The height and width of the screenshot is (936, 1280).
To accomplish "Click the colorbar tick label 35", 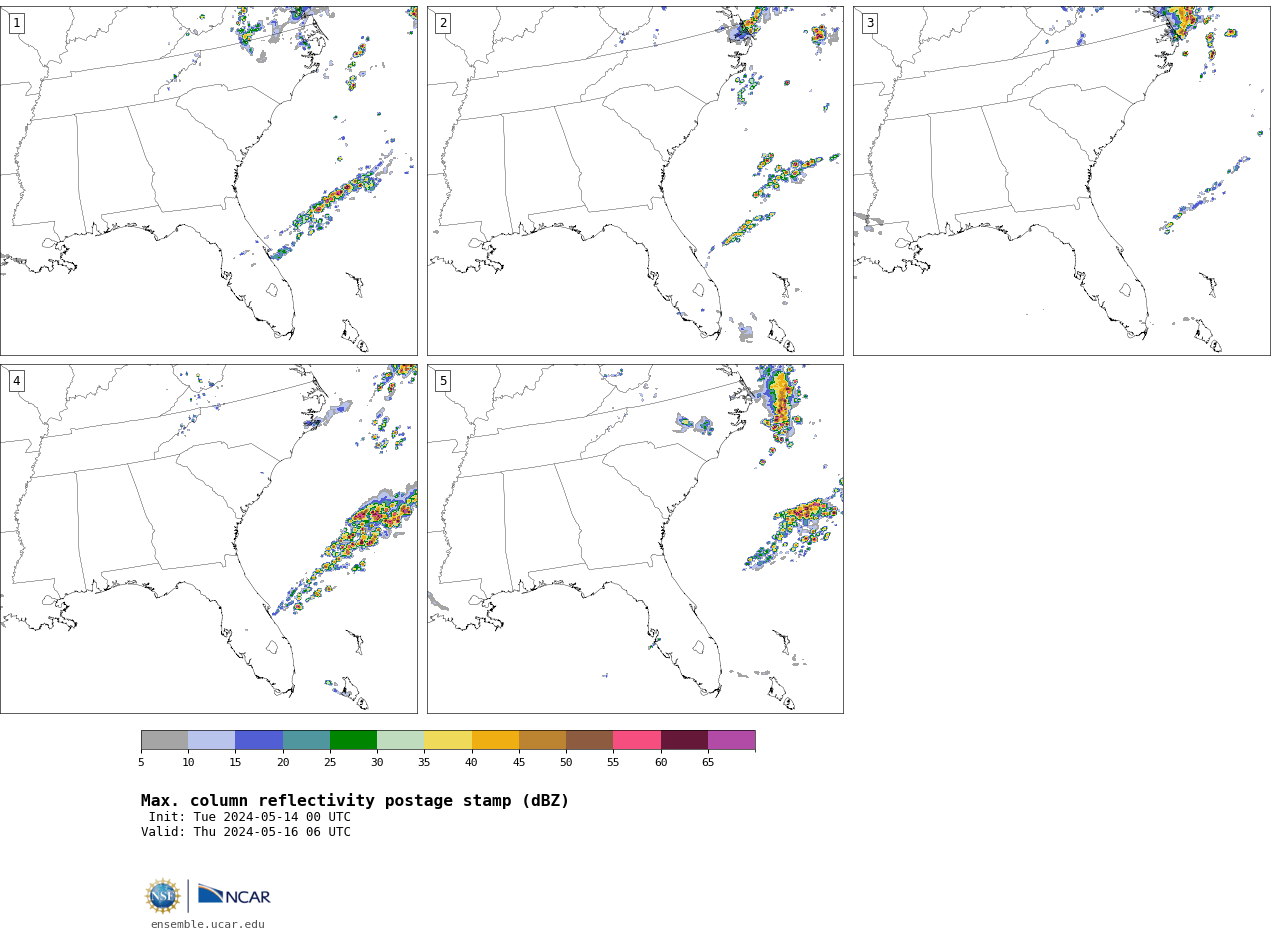I will 424,762.
